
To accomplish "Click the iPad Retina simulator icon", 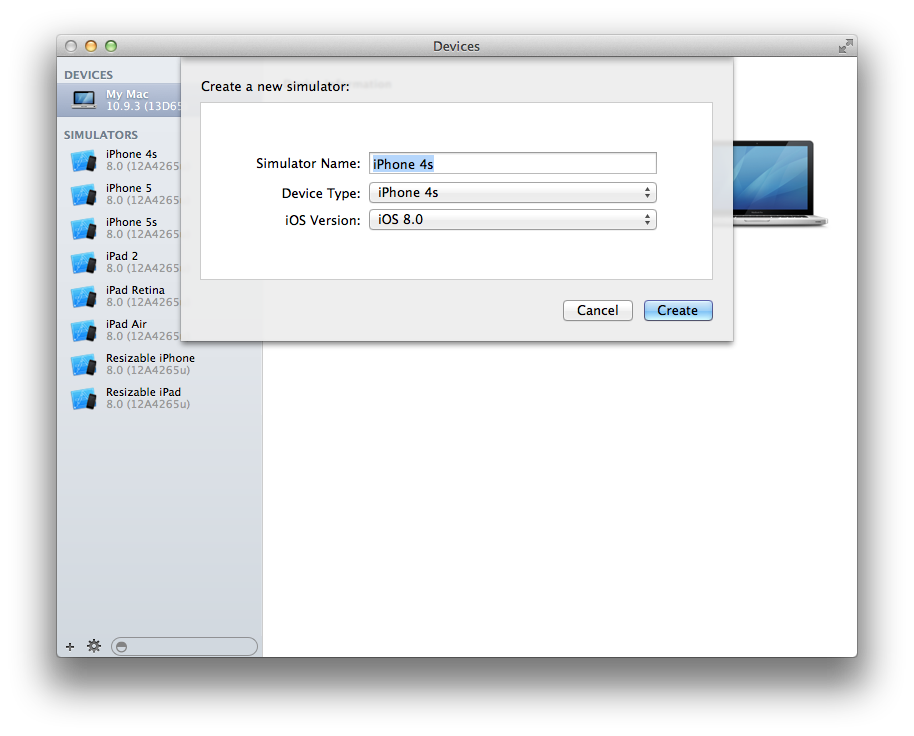I will pyautogui.click(x=84, y=297).
